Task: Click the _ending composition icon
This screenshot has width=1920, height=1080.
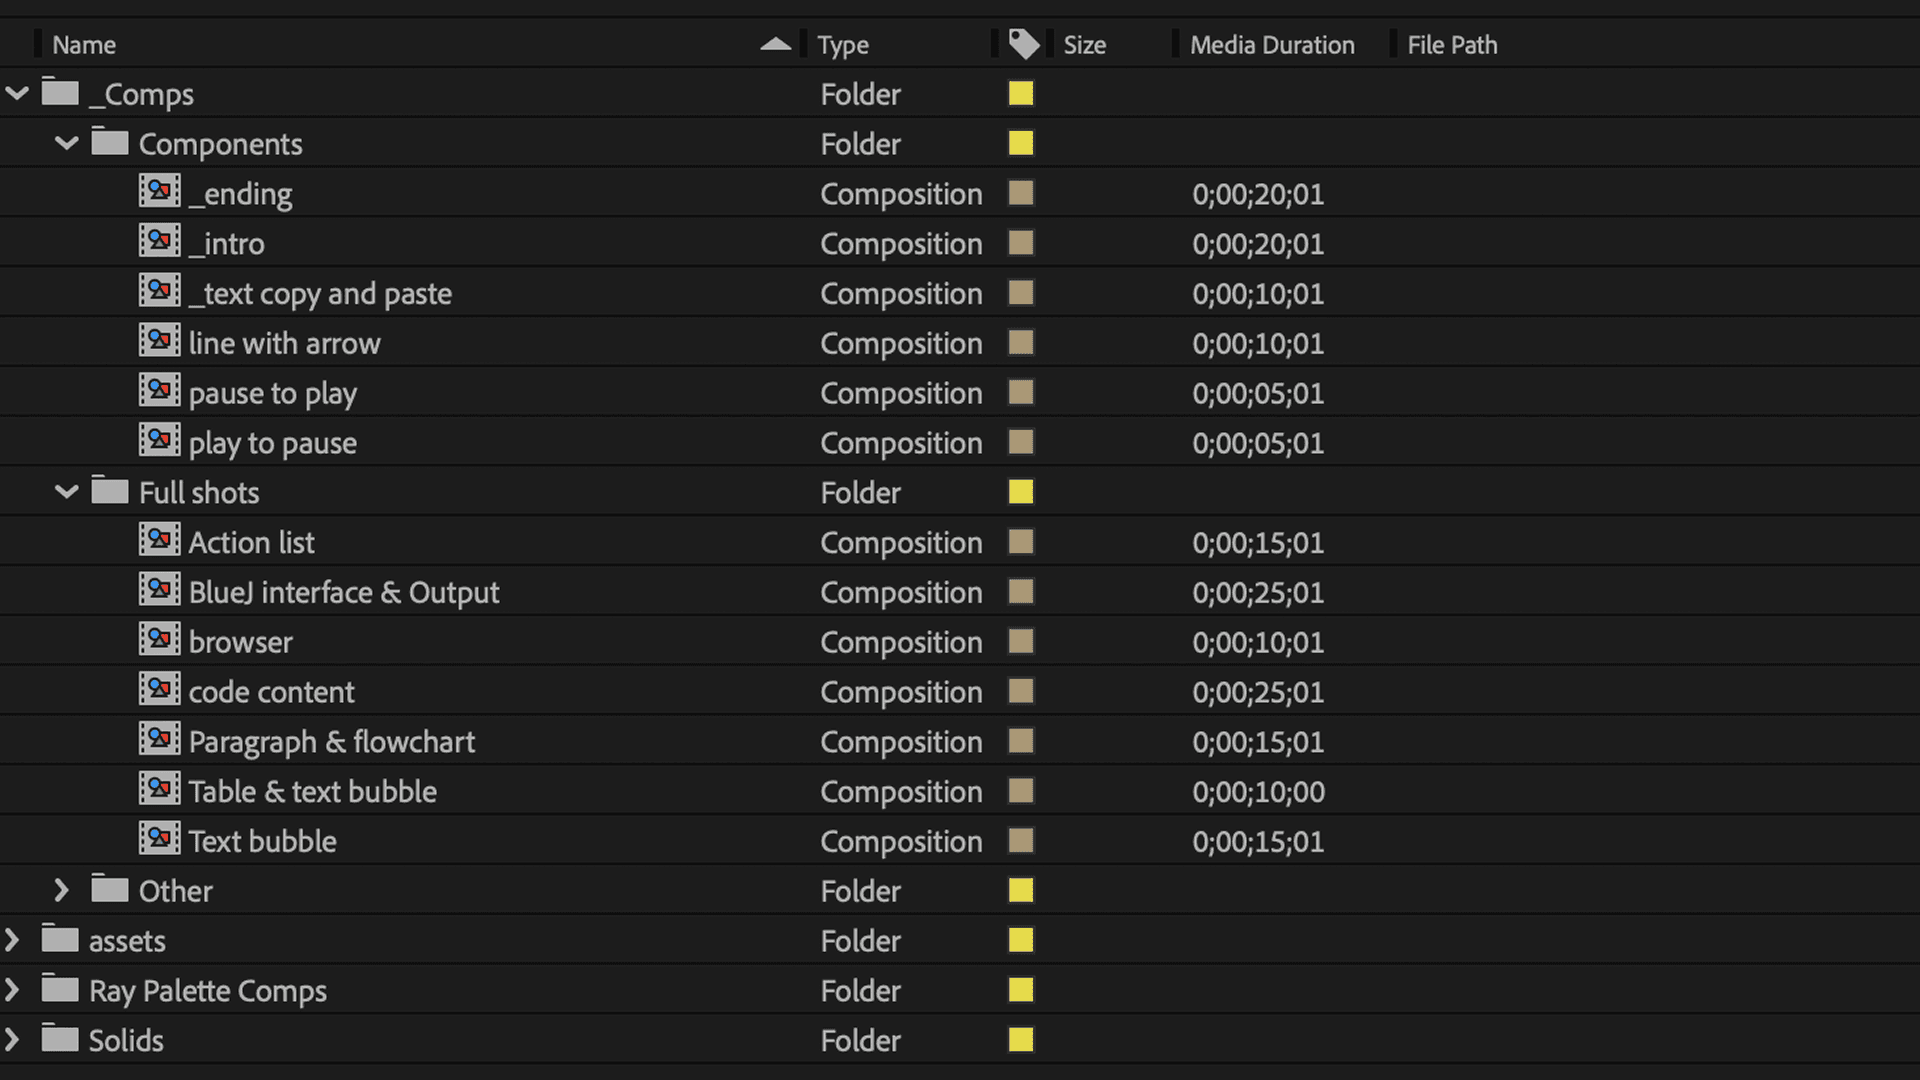Action: click(x=159, y=192)
